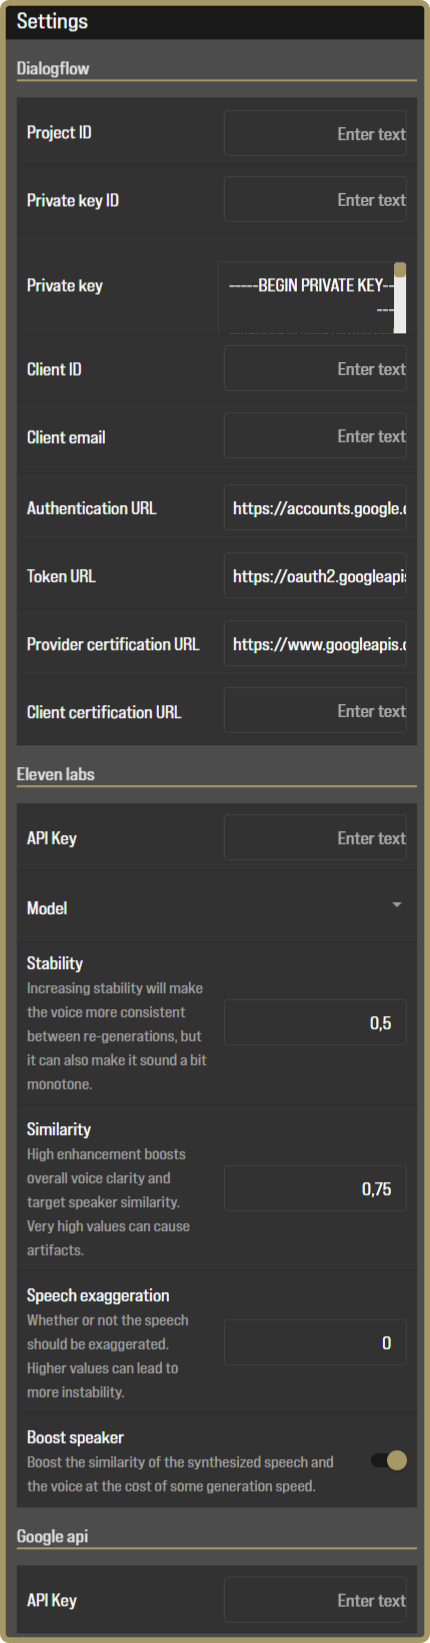Click the Speech exaggeration label text

[98, 1295]
